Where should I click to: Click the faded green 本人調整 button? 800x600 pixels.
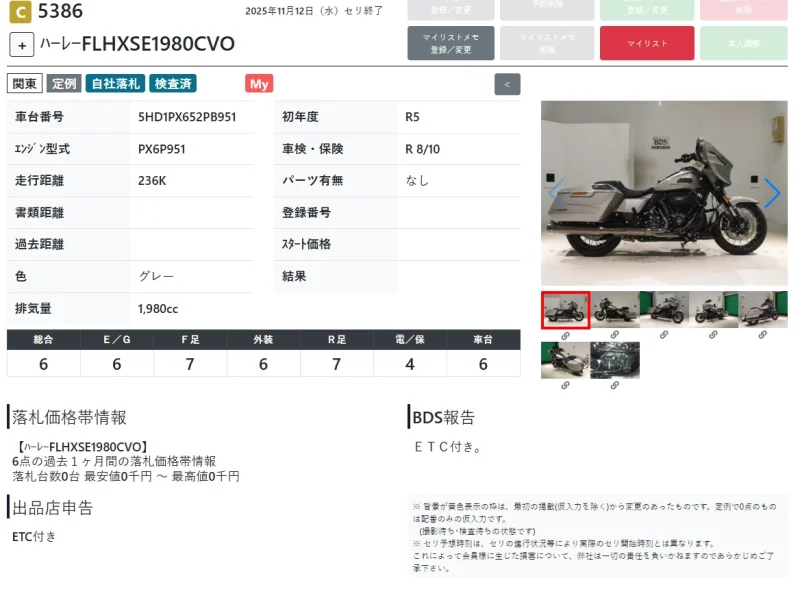[744, 43]
